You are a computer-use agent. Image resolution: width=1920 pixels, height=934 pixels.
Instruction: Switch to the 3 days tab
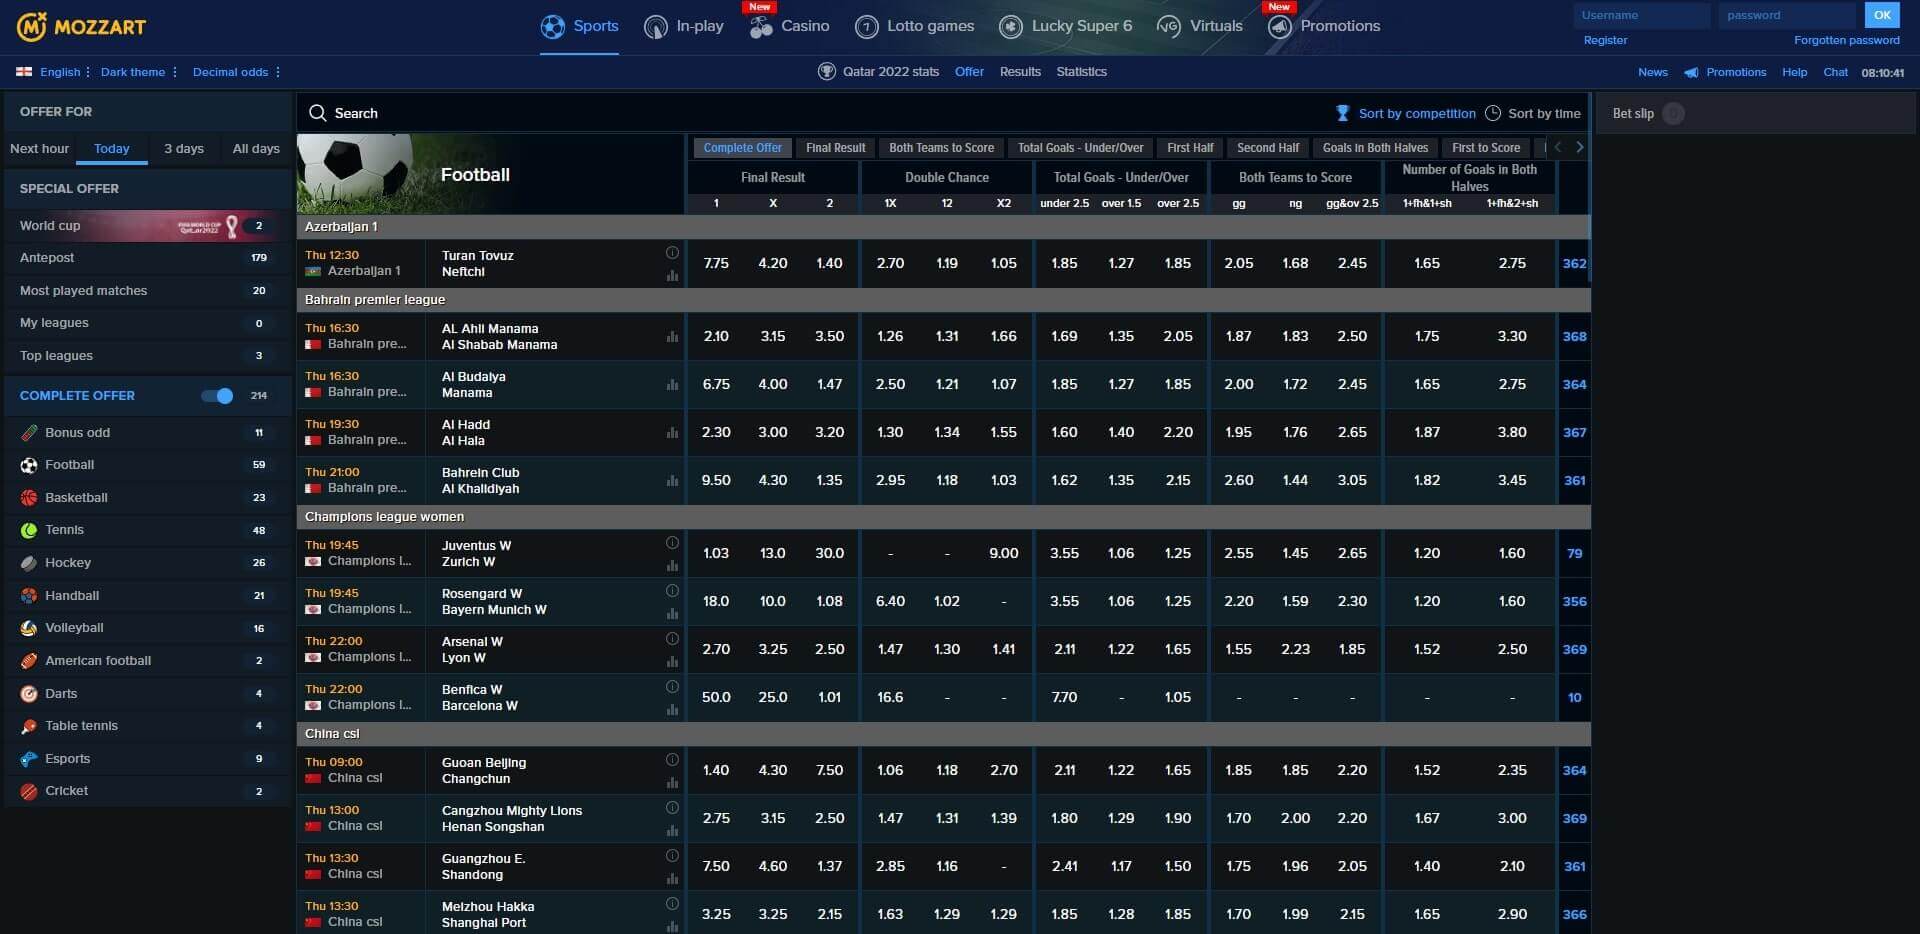pyautogui.click(x=184, y=149)
